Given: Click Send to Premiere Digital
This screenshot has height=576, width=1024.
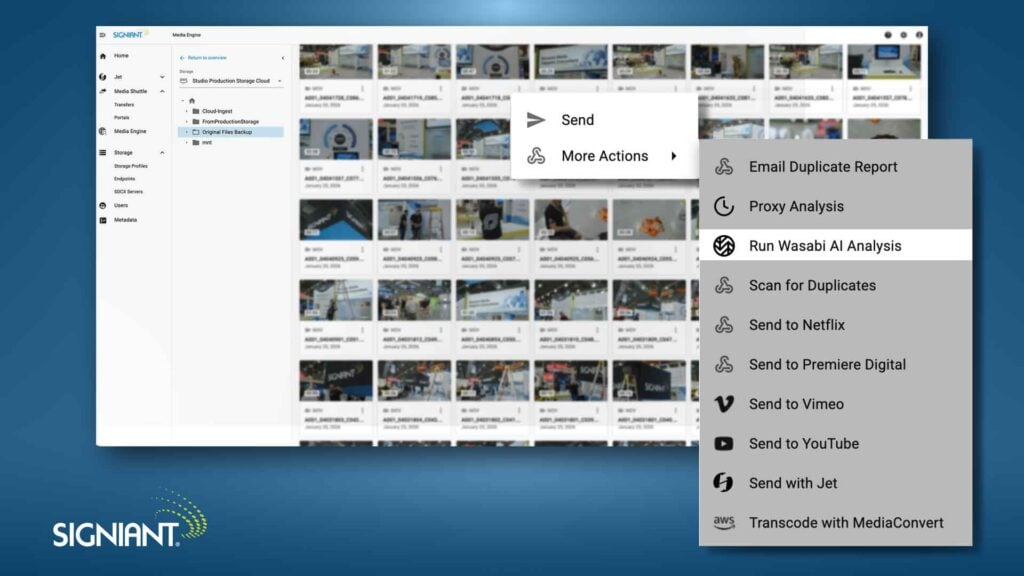Looking at the screenshot, I should pyautogui.click(x=835, y=364).
